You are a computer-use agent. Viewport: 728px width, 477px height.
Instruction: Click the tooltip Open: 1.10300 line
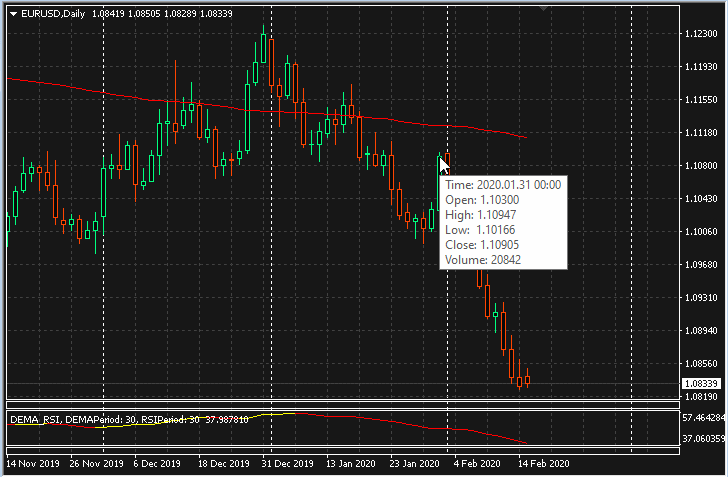coord(482,200)
